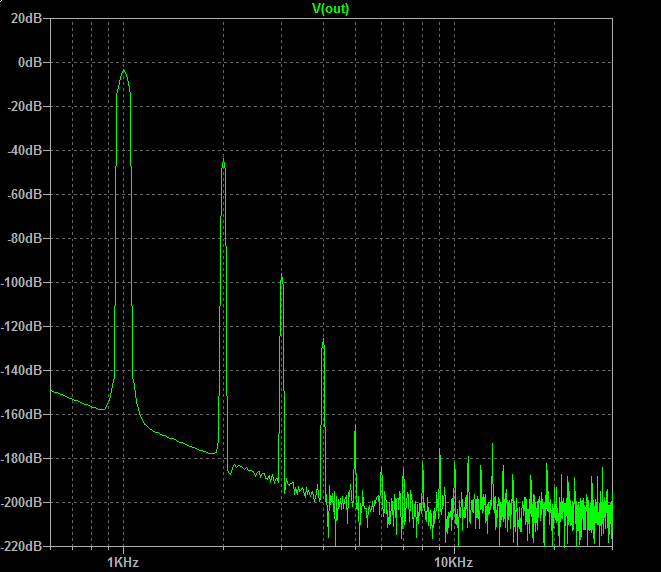Click the -20dB axis label
661x572 pixels.
tap(25, 106)
